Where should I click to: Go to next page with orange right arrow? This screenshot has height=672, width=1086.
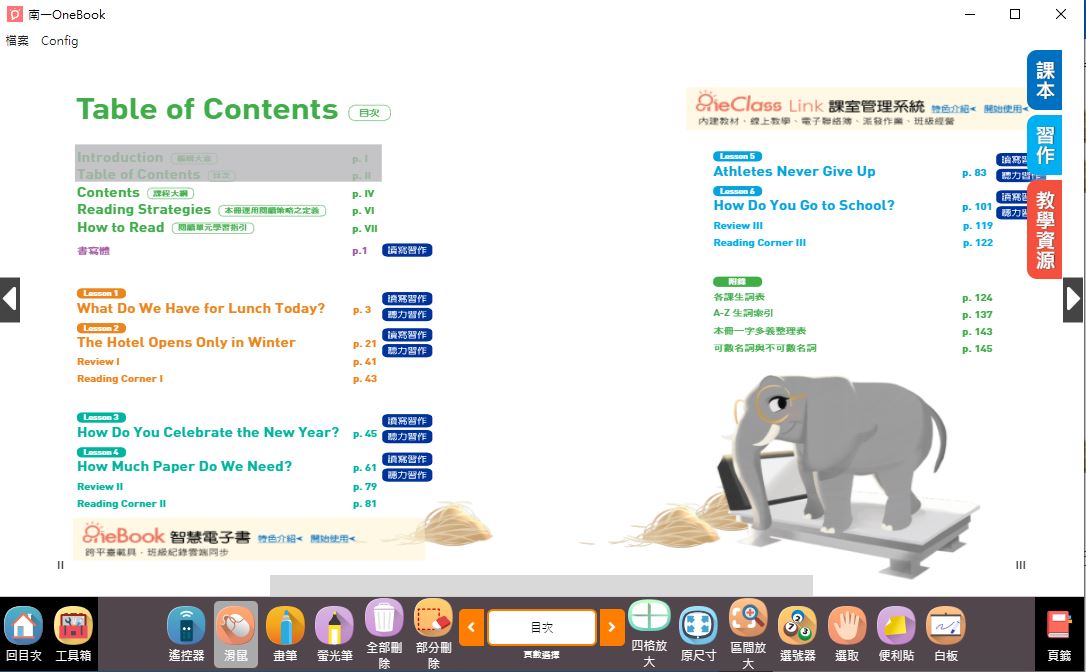click(x=612, y=628)
